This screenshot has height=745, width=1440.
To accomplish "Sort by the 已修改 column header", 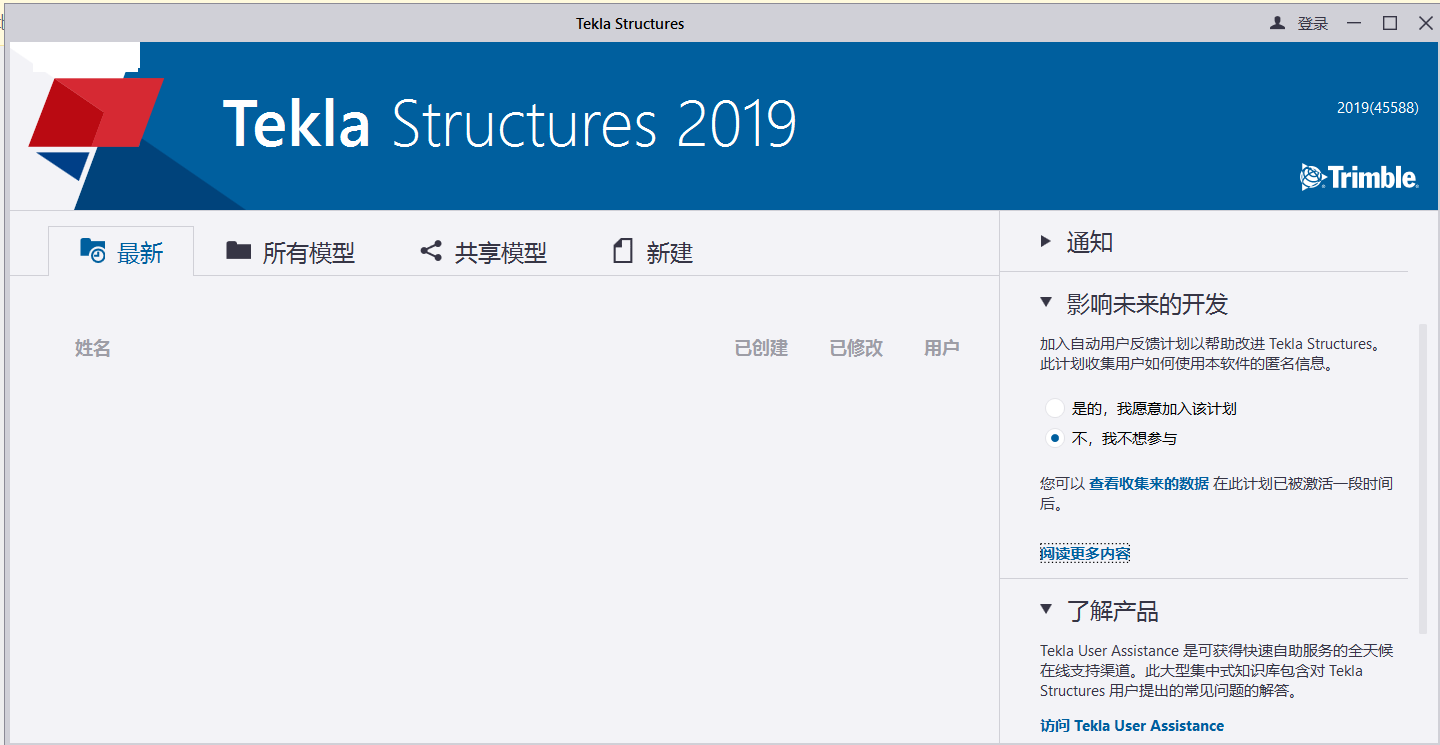I will (x=856, y=348).
